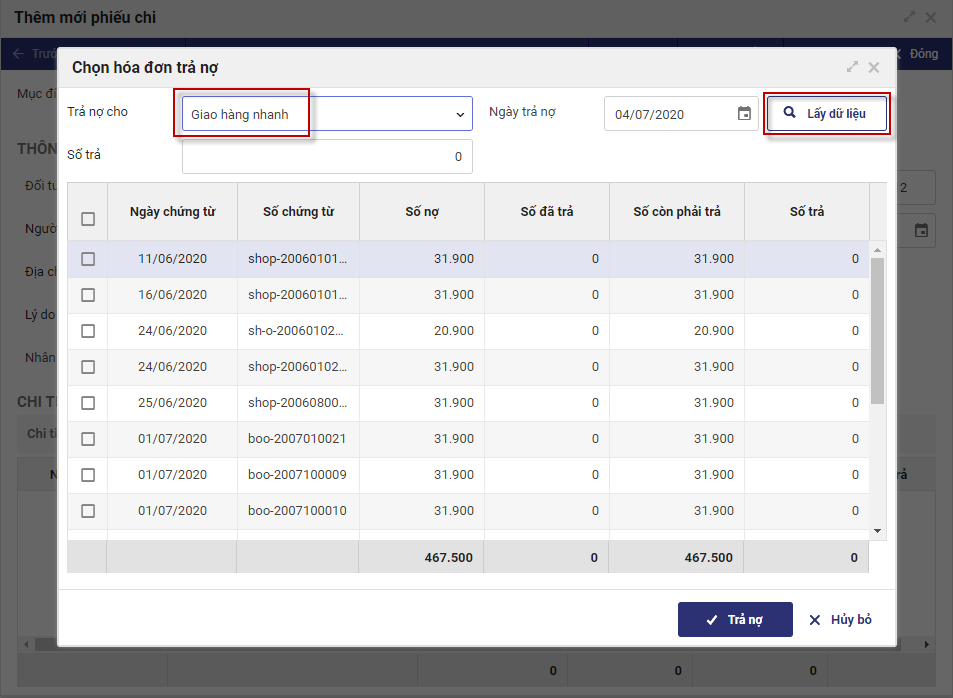The height and width of the screenshot is (698, 953).
Task: Click the Ngày trả nợ date field
Action: [x=670, y=114]
